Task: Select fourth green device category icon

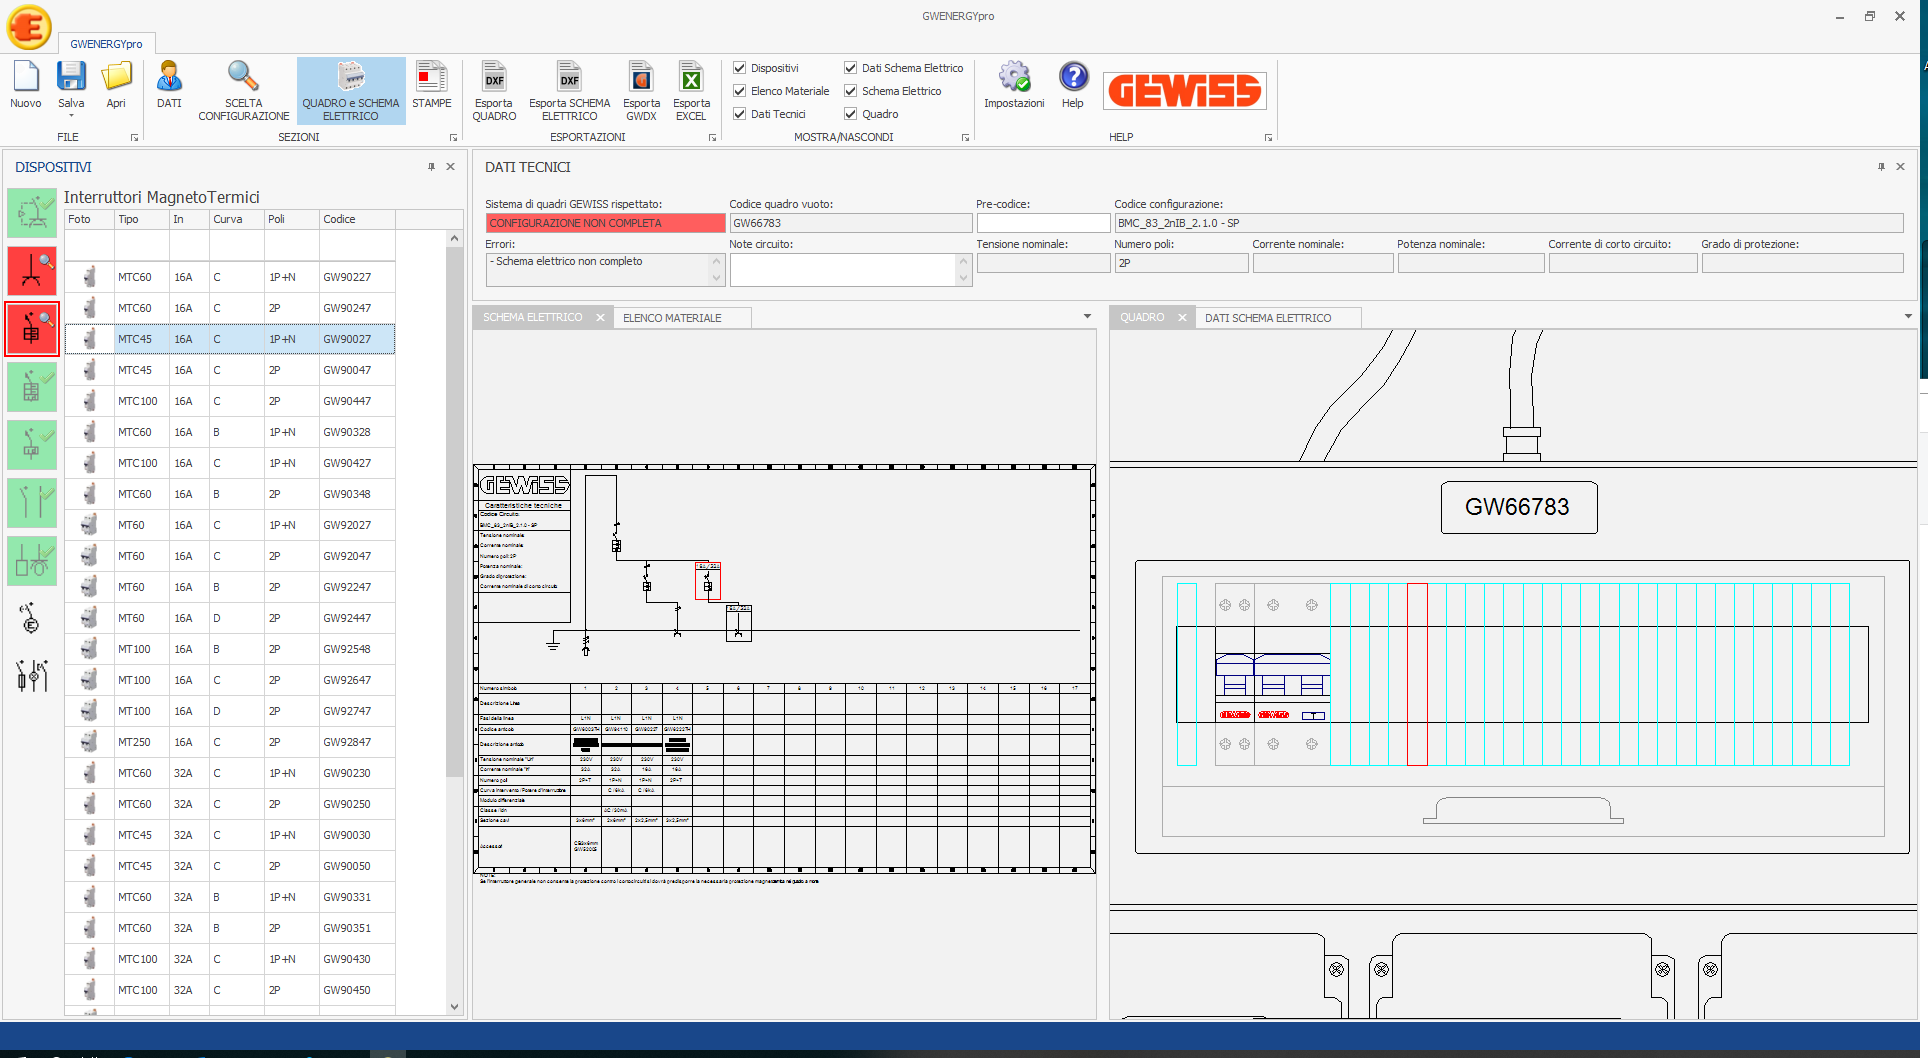Action: (32, 387)
